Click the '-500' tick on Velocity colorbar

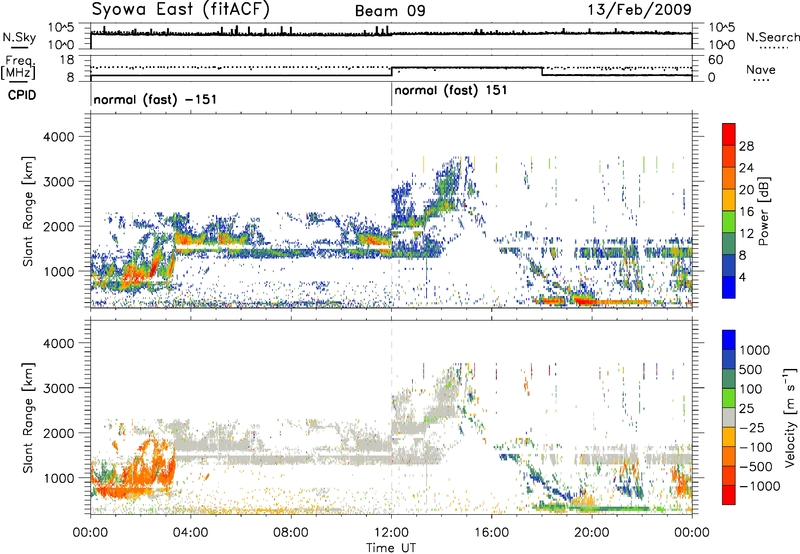click(x=756, y=467)
